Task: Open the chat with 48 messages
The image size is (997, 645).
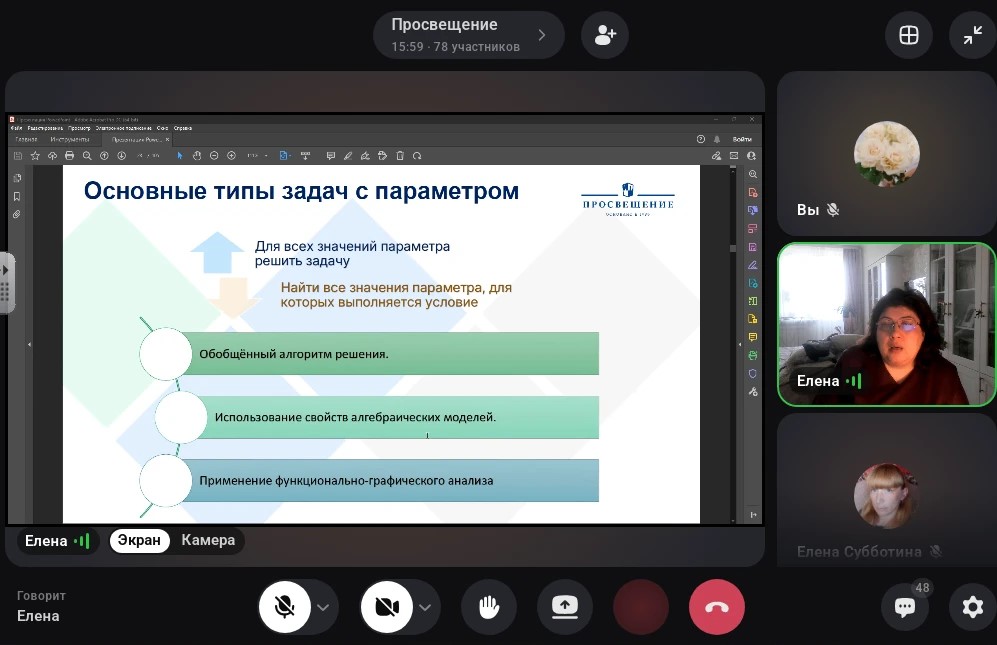Action: (905, 607)
